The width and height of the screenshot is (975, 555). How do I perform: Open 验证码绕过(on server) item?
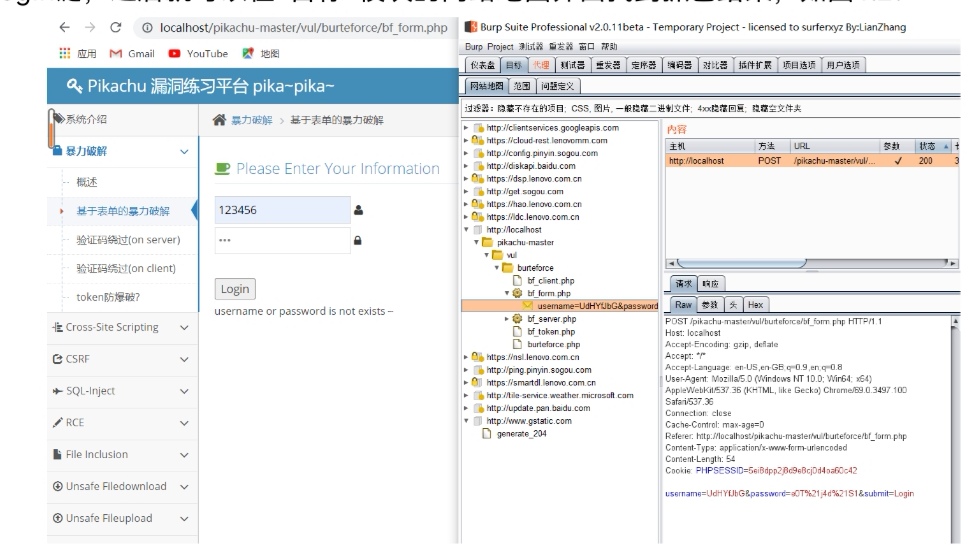coord(128,240)
